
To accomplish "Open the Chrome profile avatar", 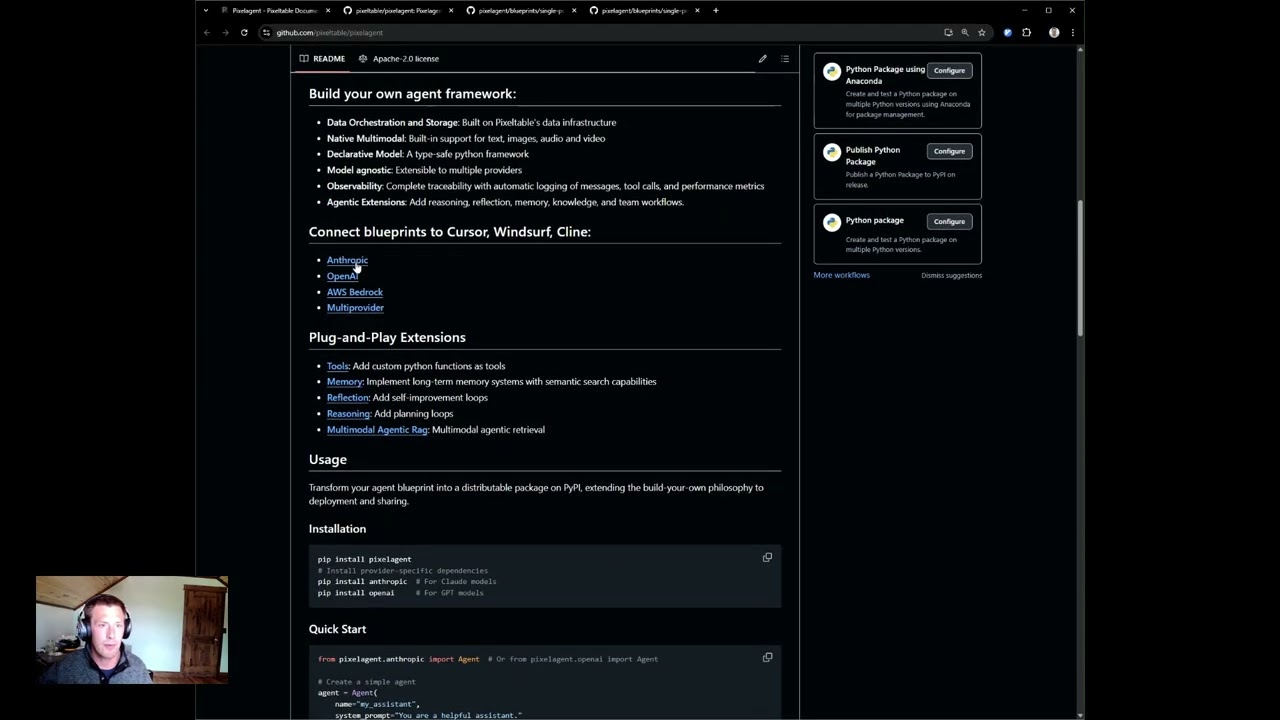I will (1054, 33).
